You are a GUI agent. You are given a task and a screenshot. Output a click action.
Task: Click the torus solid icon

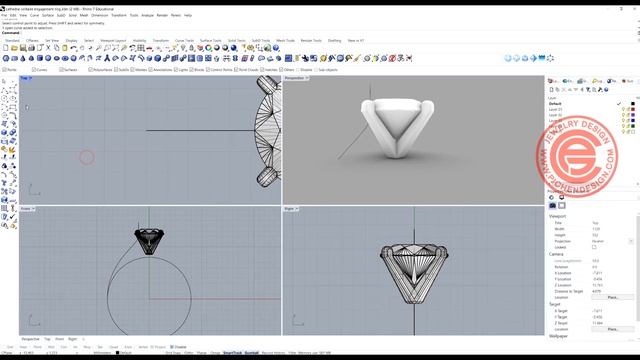point(65,58)
